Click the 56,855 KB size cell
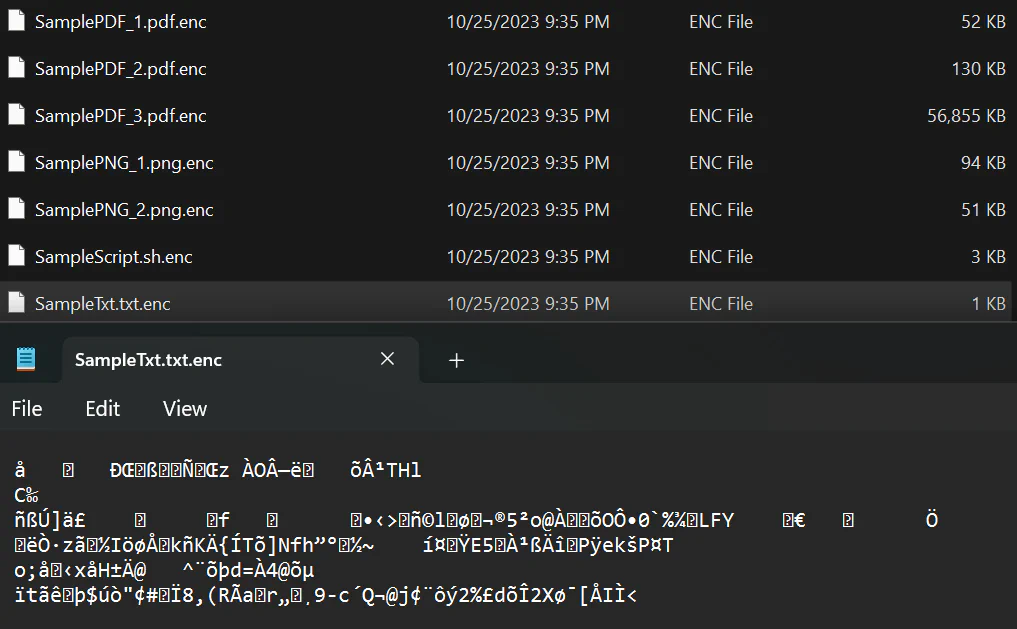This screenshot has width=1017, height=629. 966,116
